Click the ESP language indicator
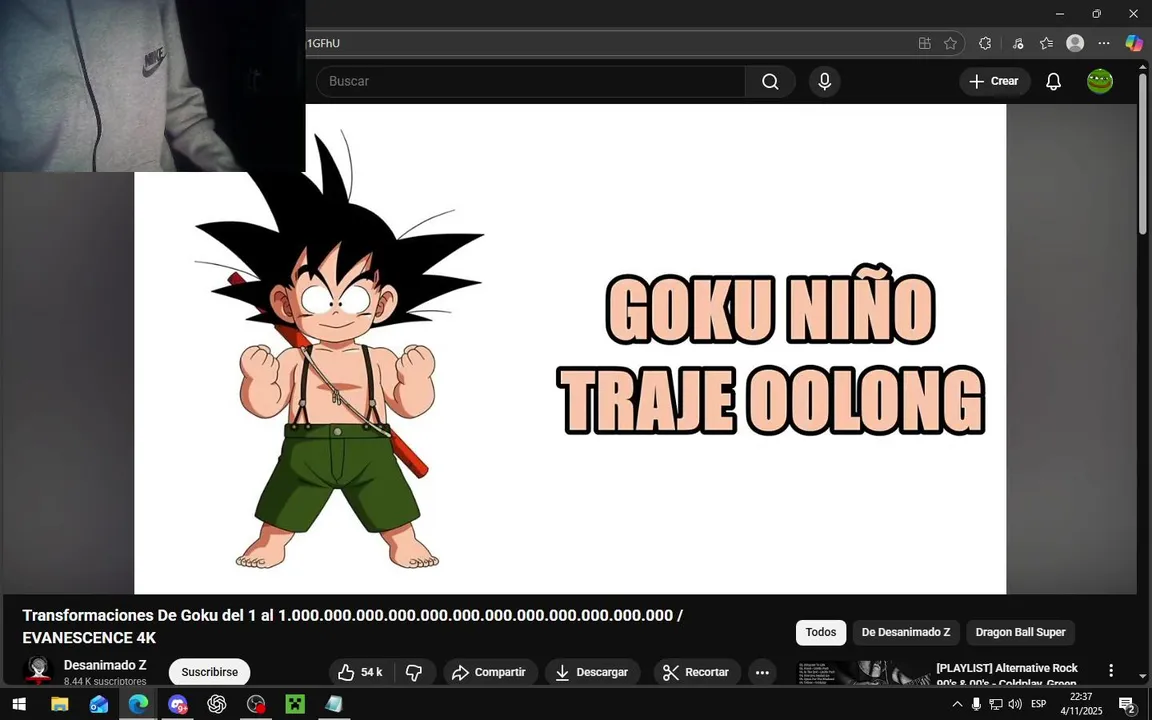The image size is (1152, 720). (1038, 705)
